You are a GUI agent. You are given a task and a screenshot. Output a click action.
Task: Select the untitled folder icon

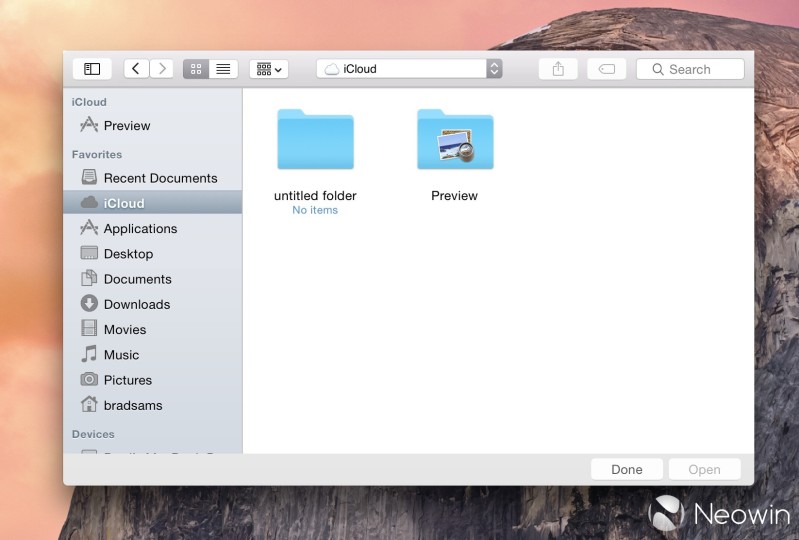click(x=315, y=140)
